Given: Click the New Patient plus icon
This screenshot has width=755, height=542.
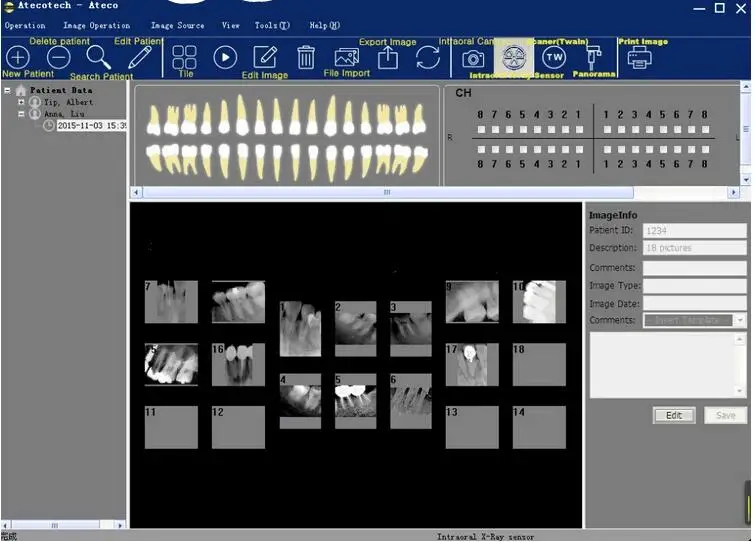Looking at the screenshot, I should coord(18,58).
